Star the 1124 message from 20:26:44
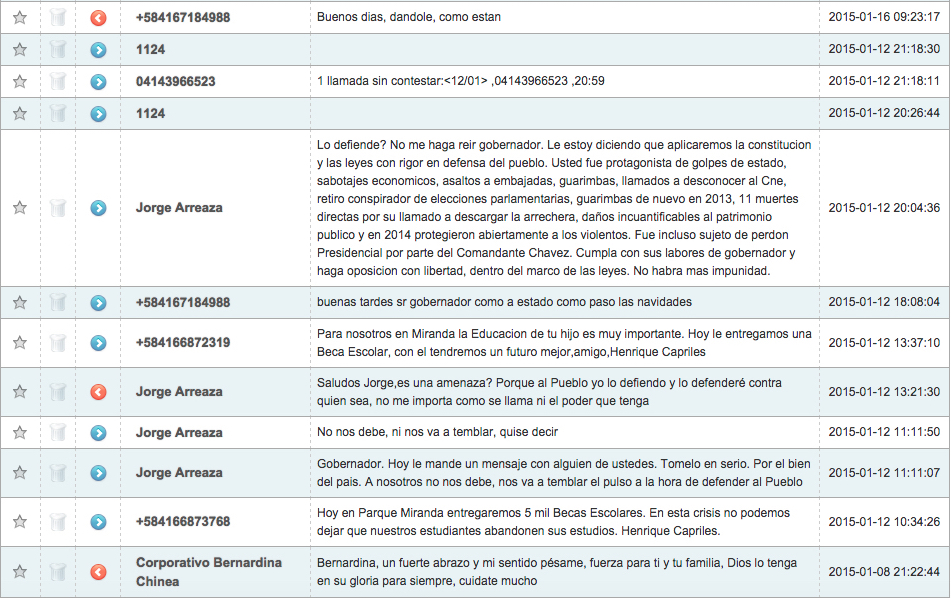This screenshot has width=951, height=598. (x=20, y=113)
